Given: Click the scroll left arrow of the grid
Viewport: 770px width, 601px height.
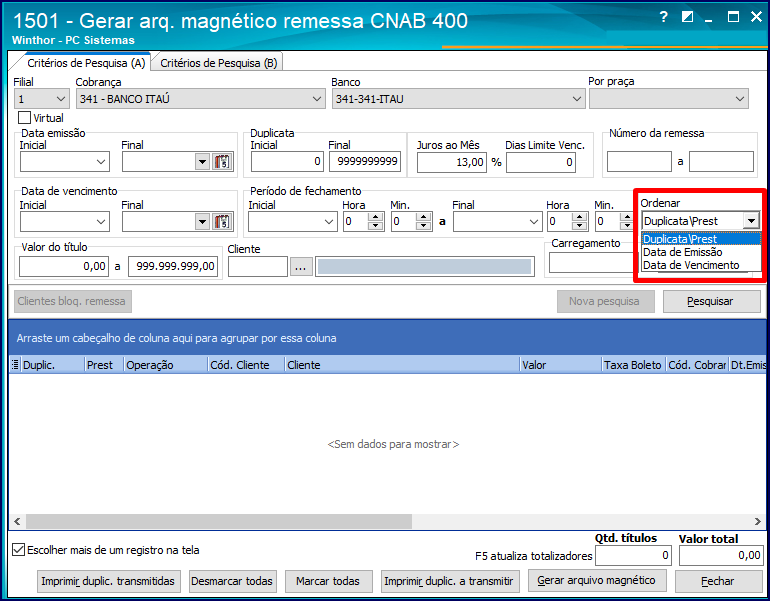Looking at the screenshot, I should coord(17,521).
